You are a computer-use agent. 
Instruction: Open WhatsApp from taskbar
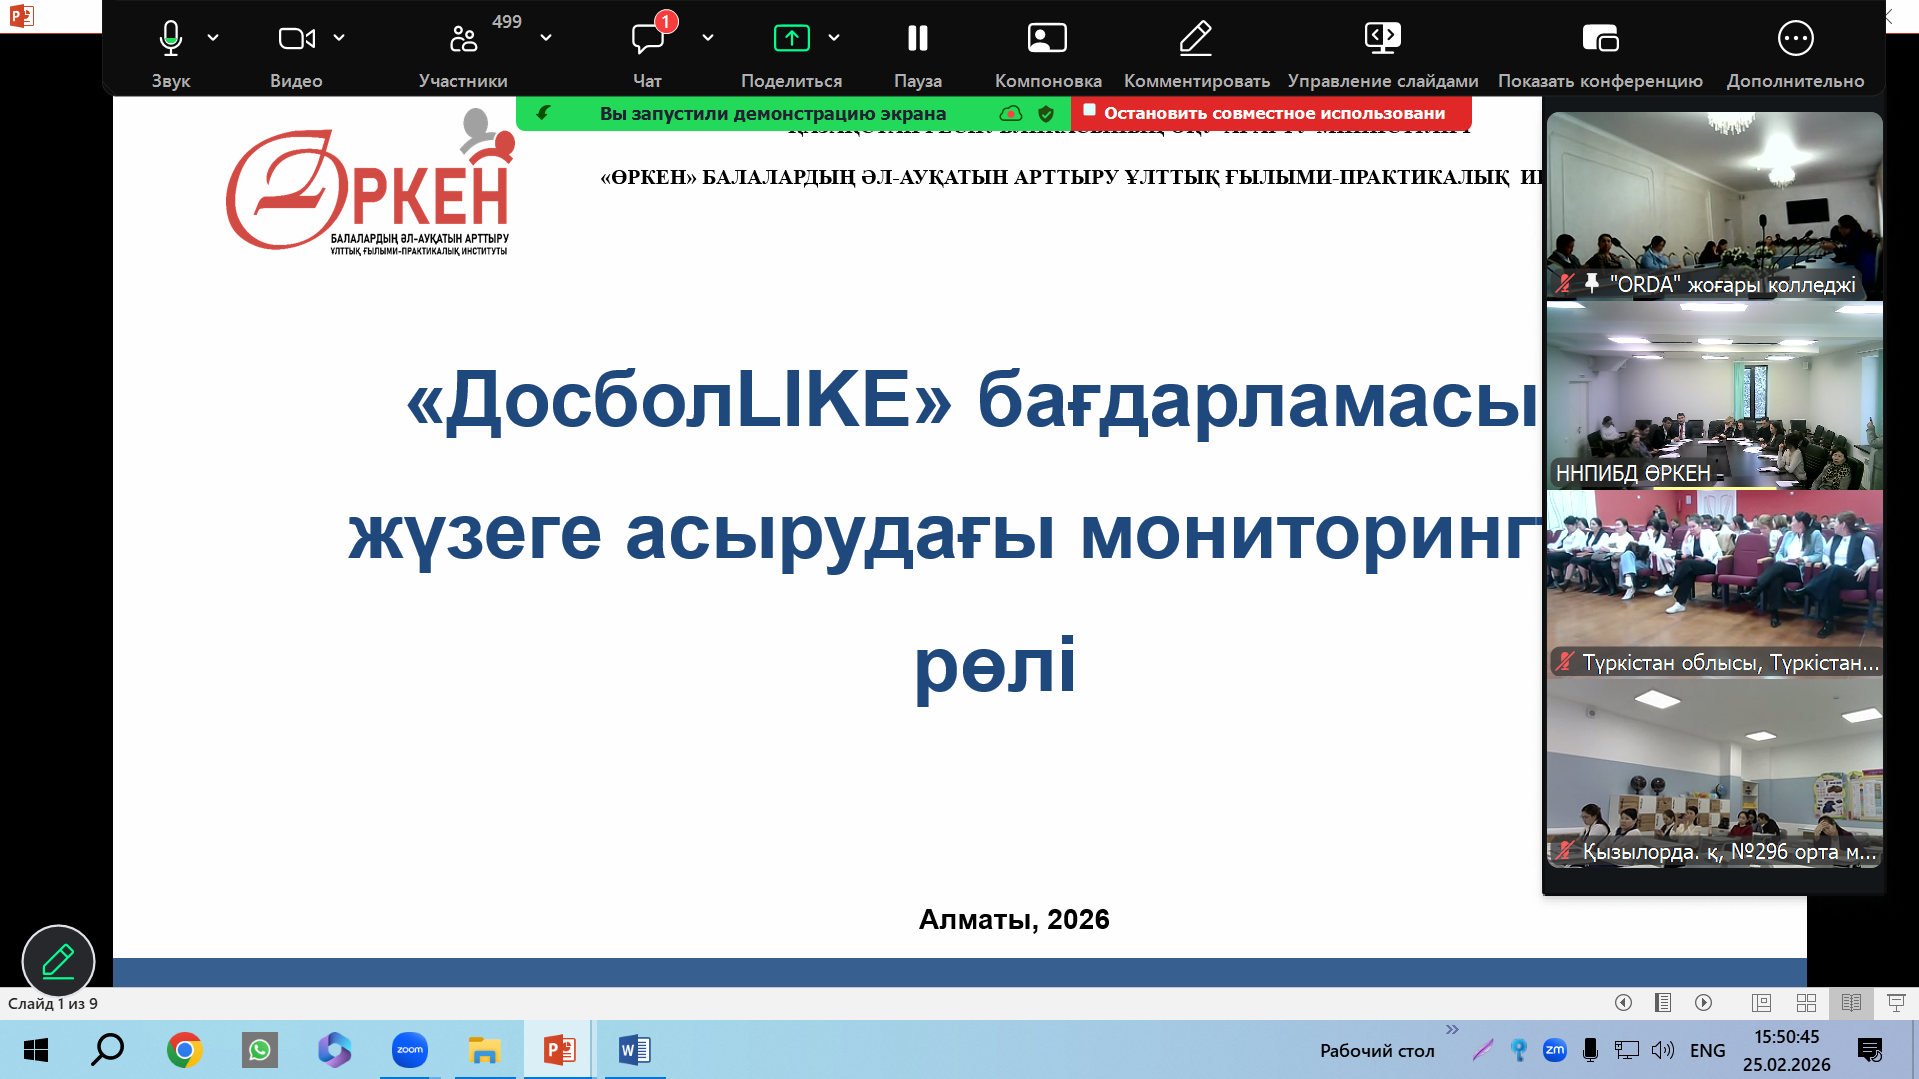coord(260,1050)
